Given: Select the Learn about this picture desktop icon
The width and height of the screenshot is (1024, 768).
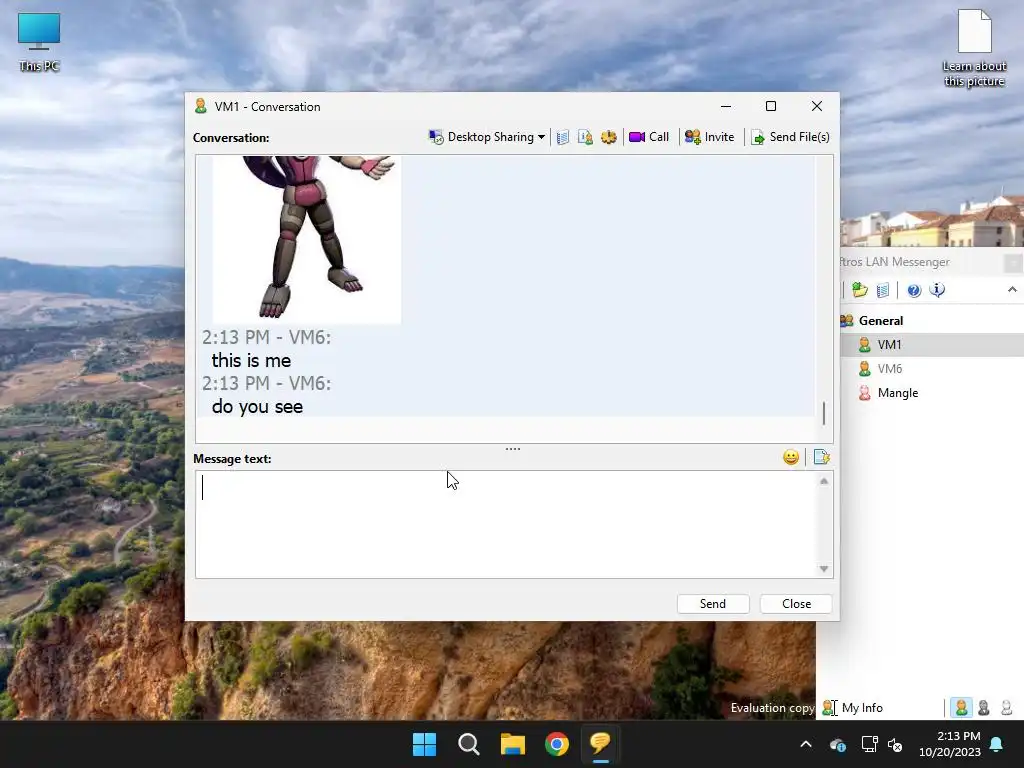Looking at the screenshot, I should click(974, 48).
